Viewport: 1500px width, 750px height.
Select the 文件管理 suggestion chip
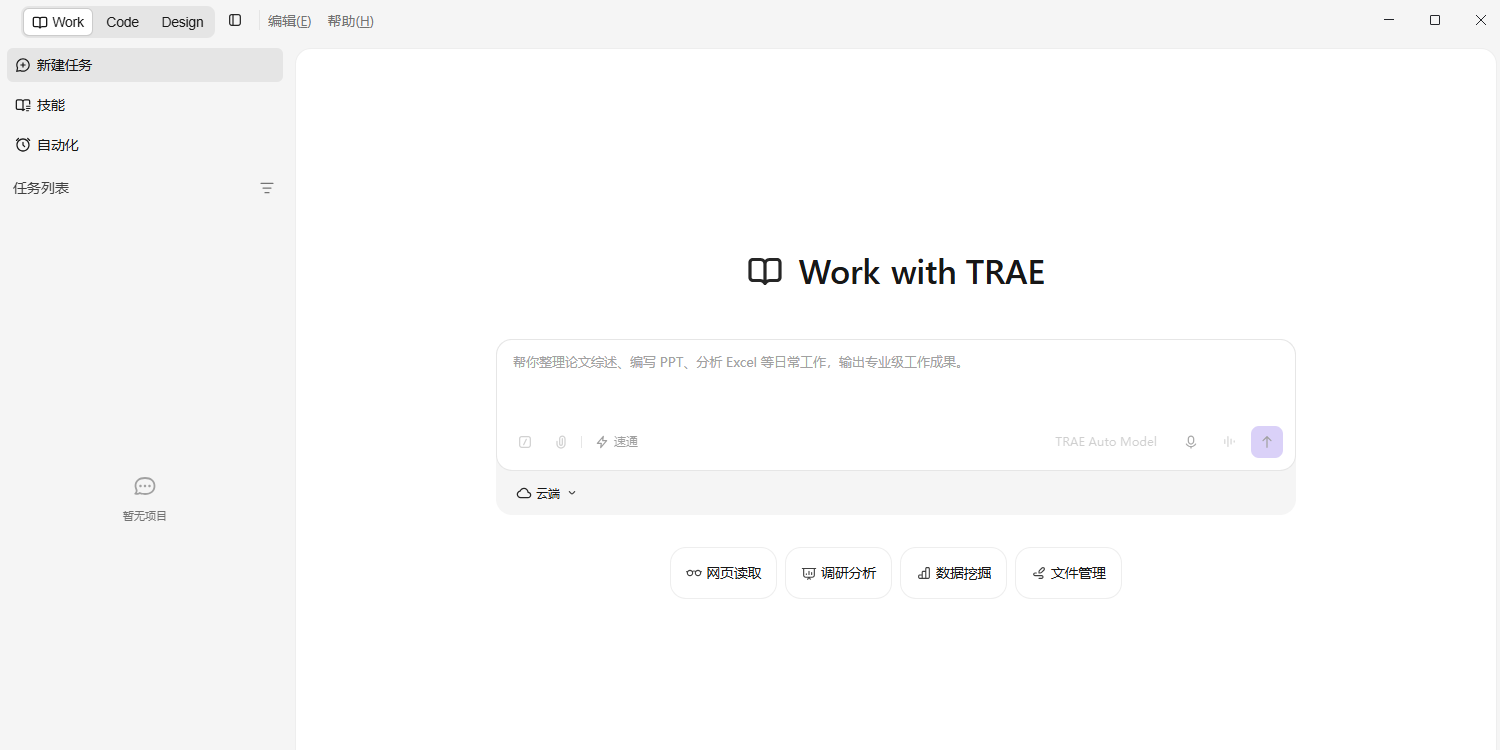(1068, 573)
